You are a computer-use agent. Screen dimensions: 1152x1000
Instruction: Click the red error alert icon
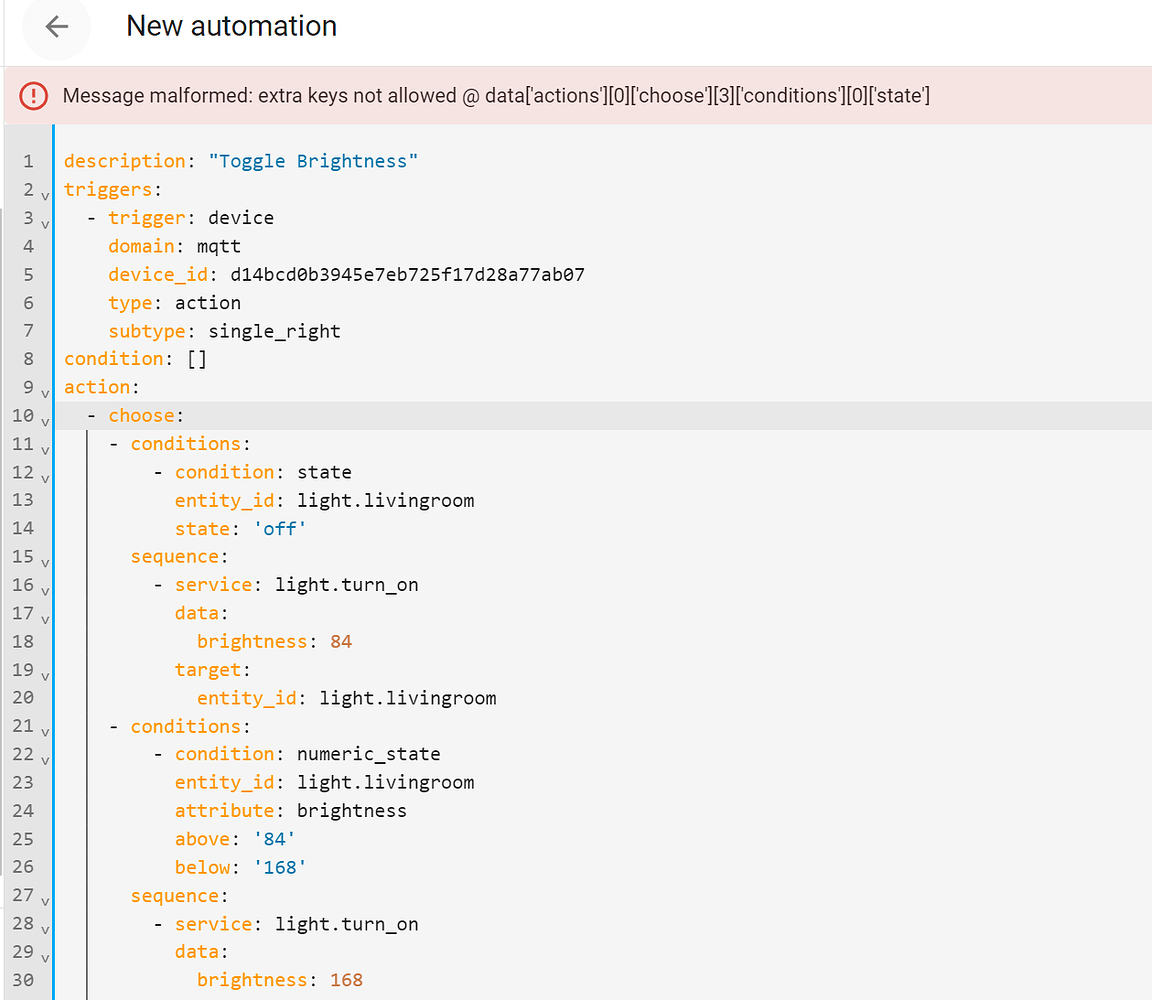click(31, 95)
